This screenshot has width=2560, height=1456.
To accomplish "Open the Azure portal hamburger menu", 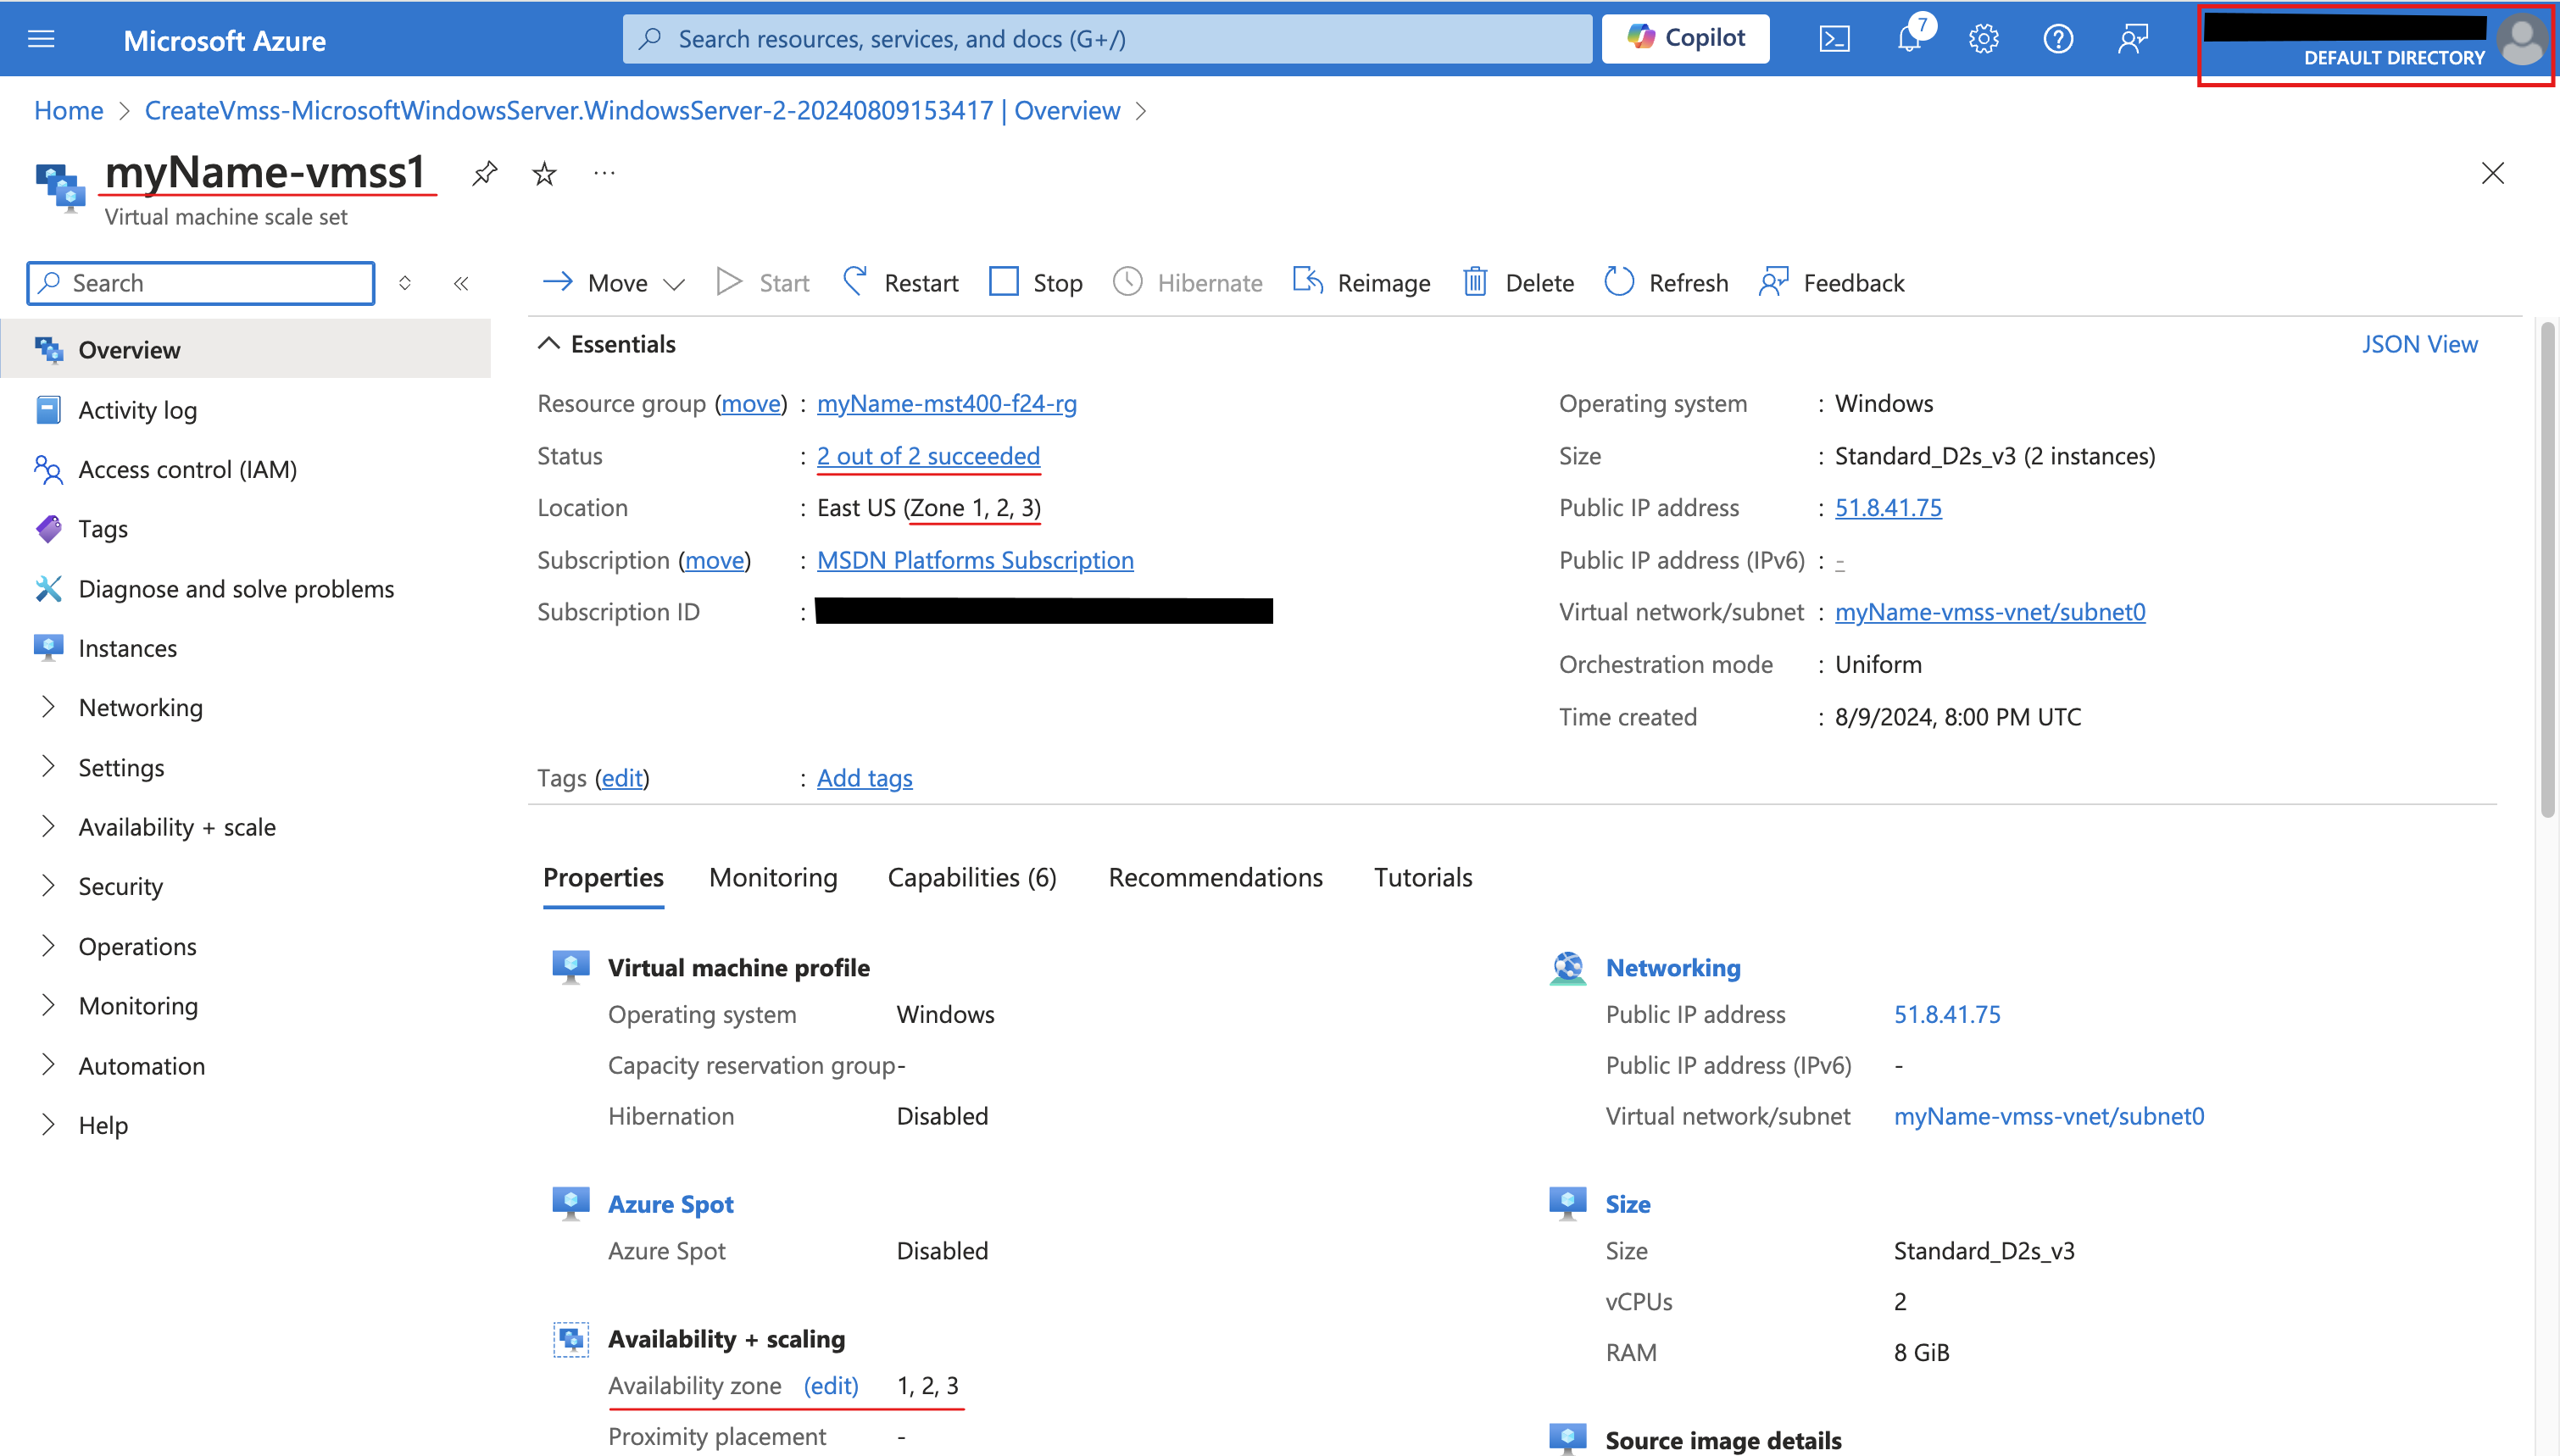I will point(41,39).
